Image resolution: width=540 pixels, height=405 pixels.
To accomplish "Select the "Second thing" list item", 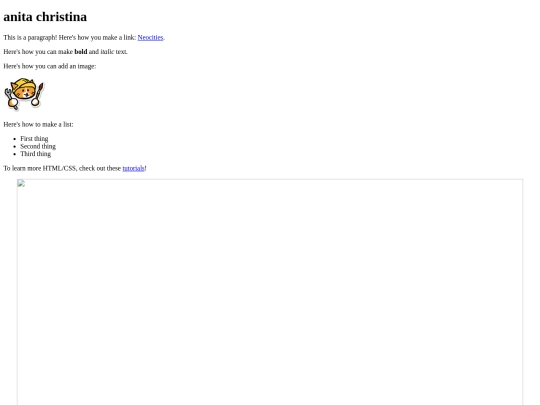I will click(38, 146).
